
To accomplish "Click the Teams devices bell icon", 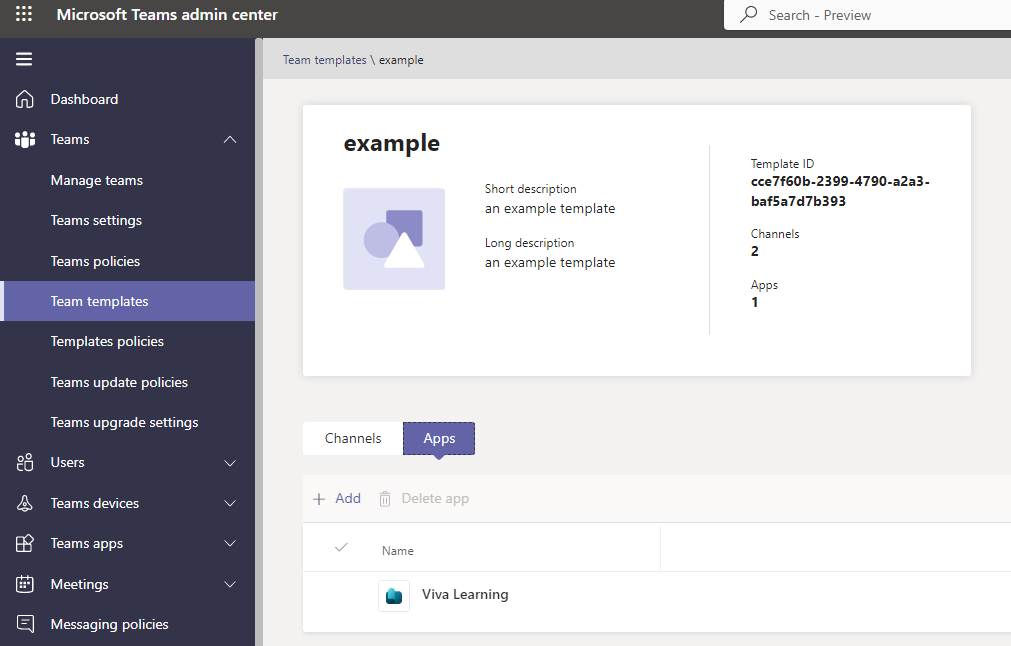I will (x=25, y=503).
